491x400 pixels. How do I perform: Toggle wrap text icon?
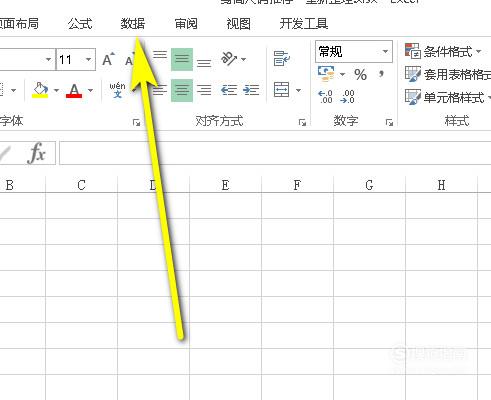point(281,58)
